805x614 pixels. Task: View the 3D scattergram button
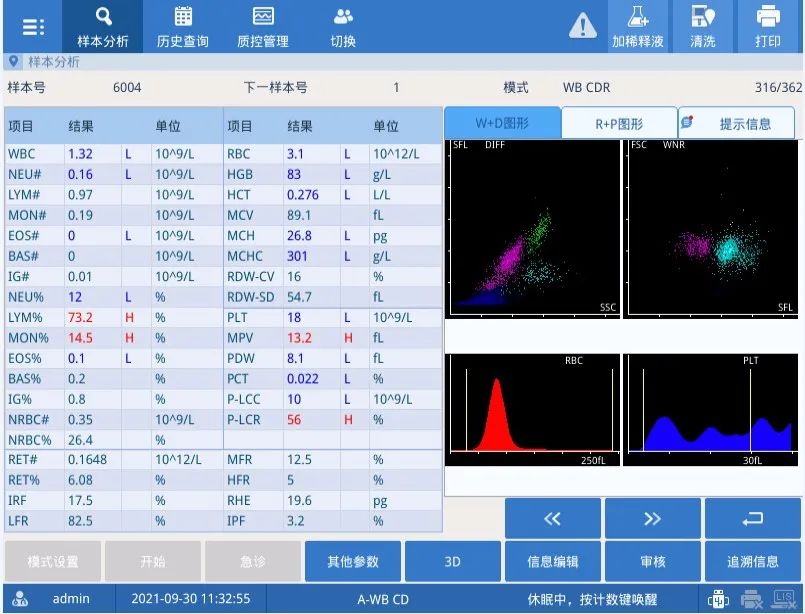tap(452, 562)
